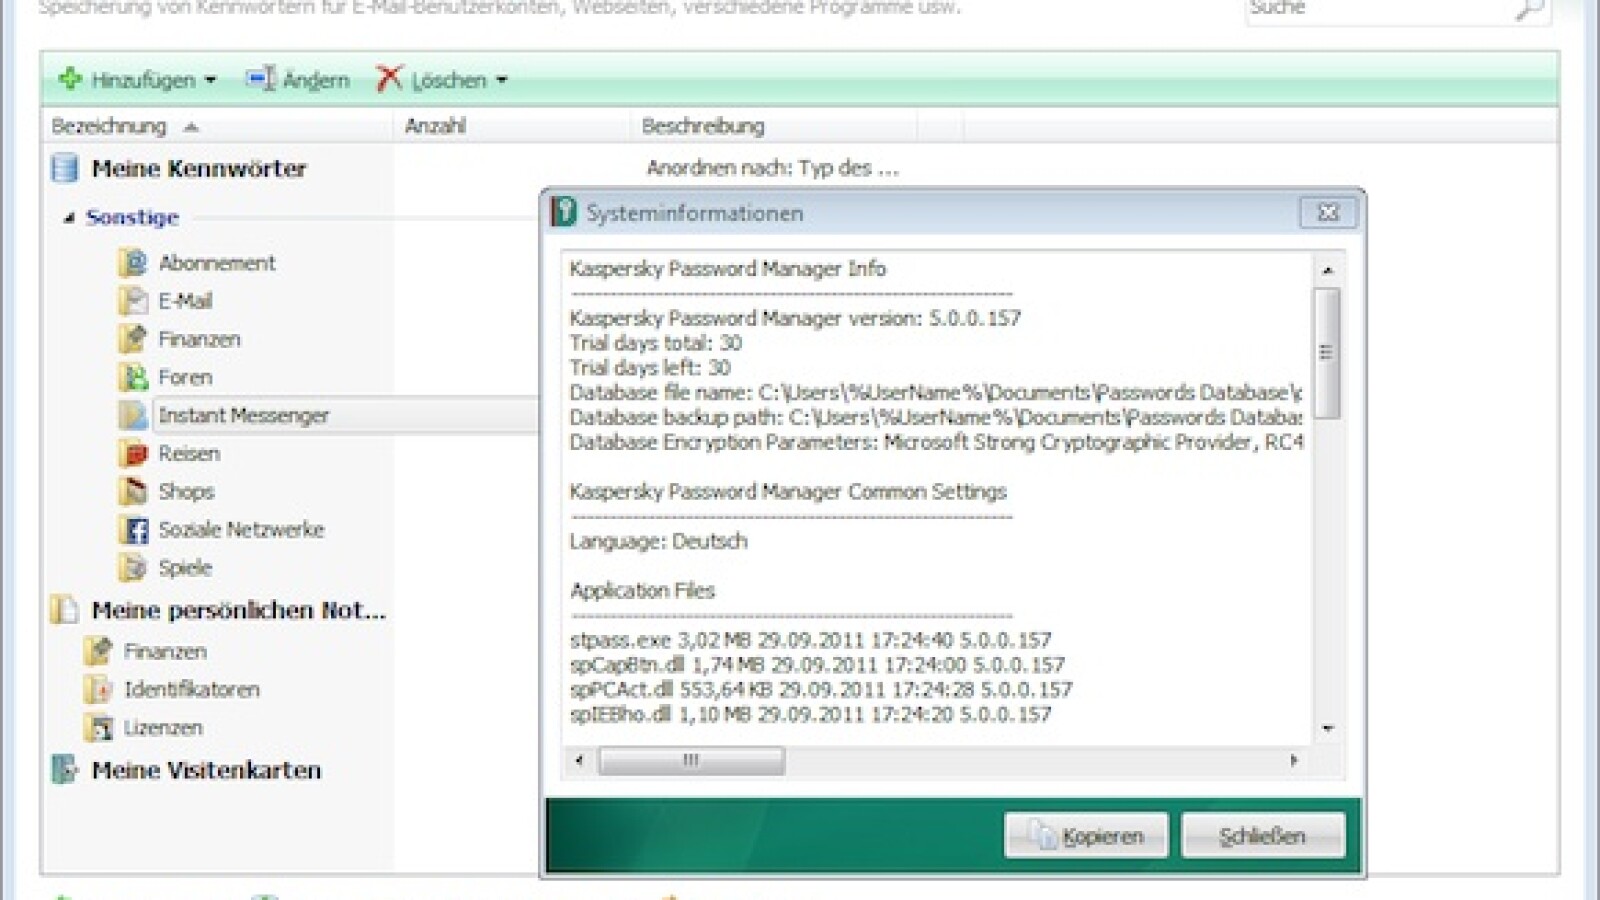
Task: Select the Lizenzen entry
Action: pos(163,727)
